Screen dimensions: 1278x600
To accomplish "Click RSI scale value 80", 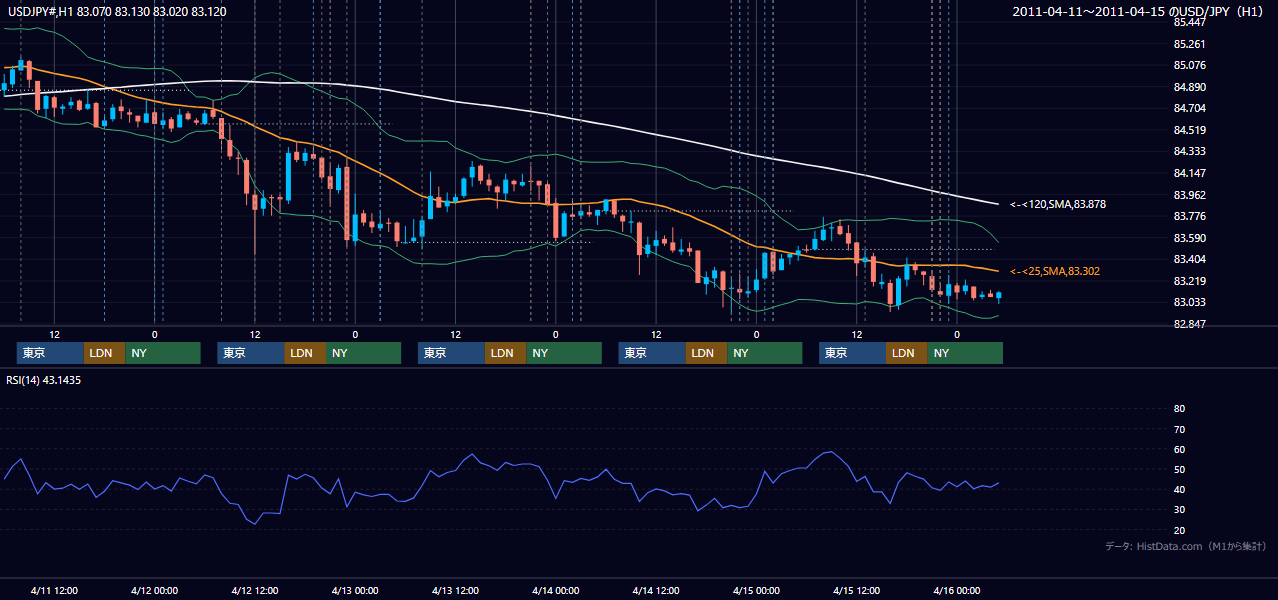I will point(1179,409).
